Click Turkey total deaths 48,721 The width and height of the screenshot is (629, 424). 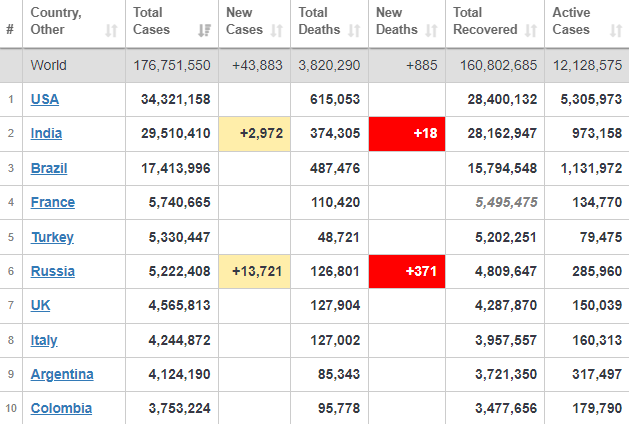339,237
